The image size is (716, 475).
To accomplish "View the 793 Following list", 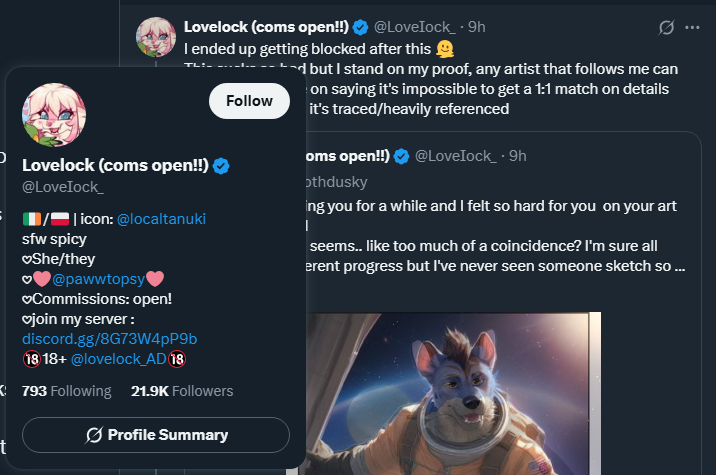I will tap(67, 391).
